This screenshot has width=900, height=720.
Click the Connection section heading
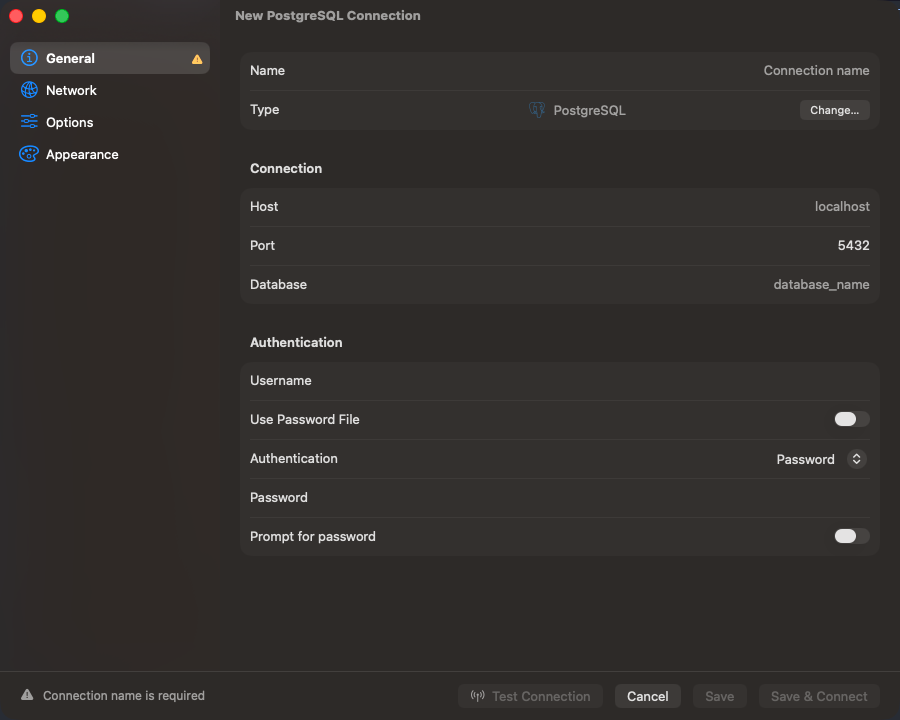point(286,168)
